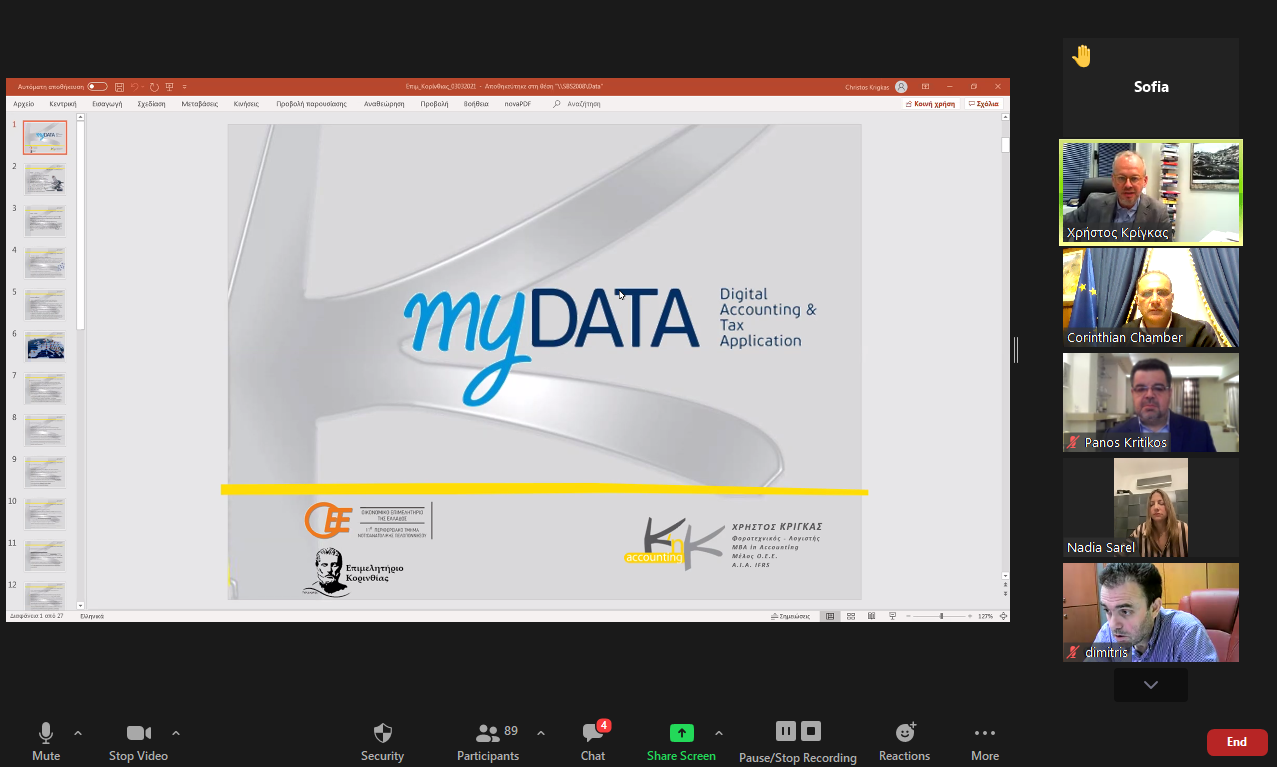The height and width of the screenshot is (767, 1277).
Task: Select slide 1 thumbnail
Action: (x=45, y=138)
